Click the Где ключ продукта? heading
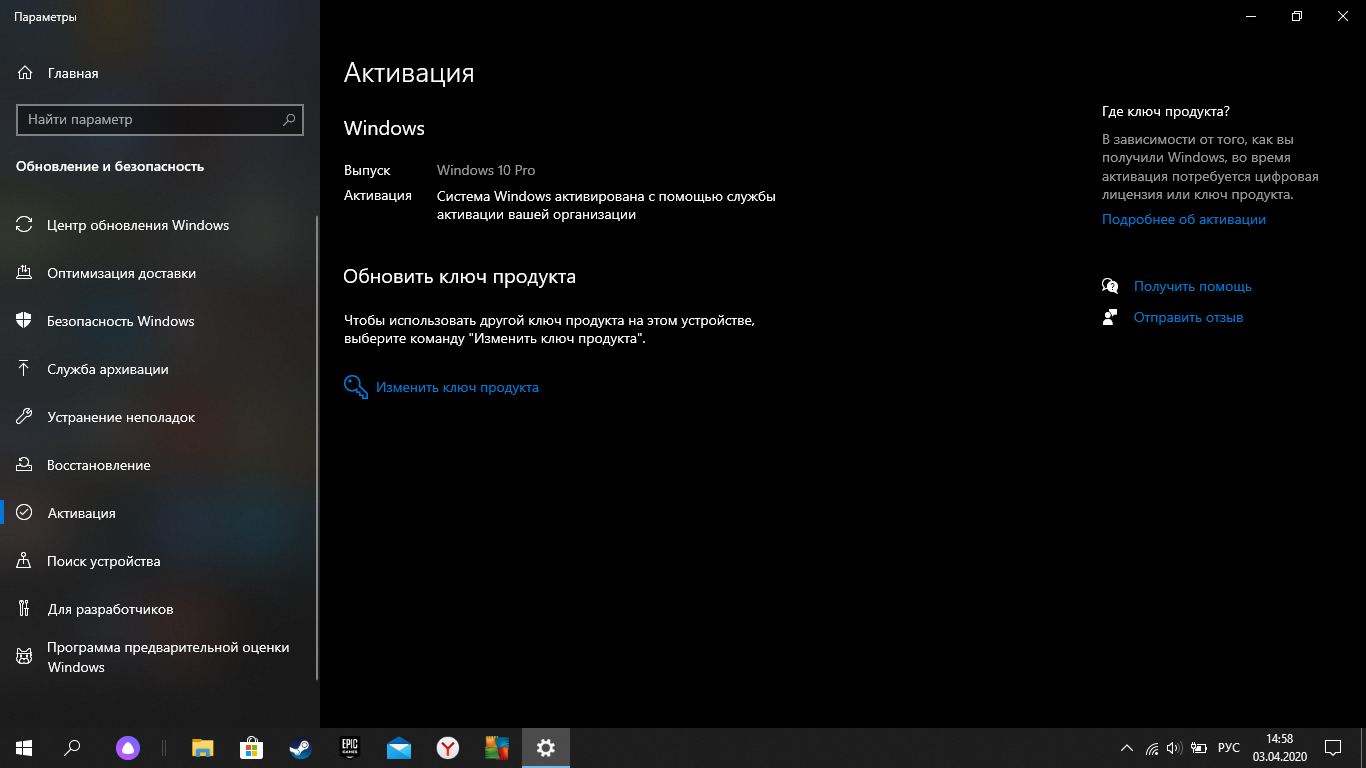 click(1166, 111)
